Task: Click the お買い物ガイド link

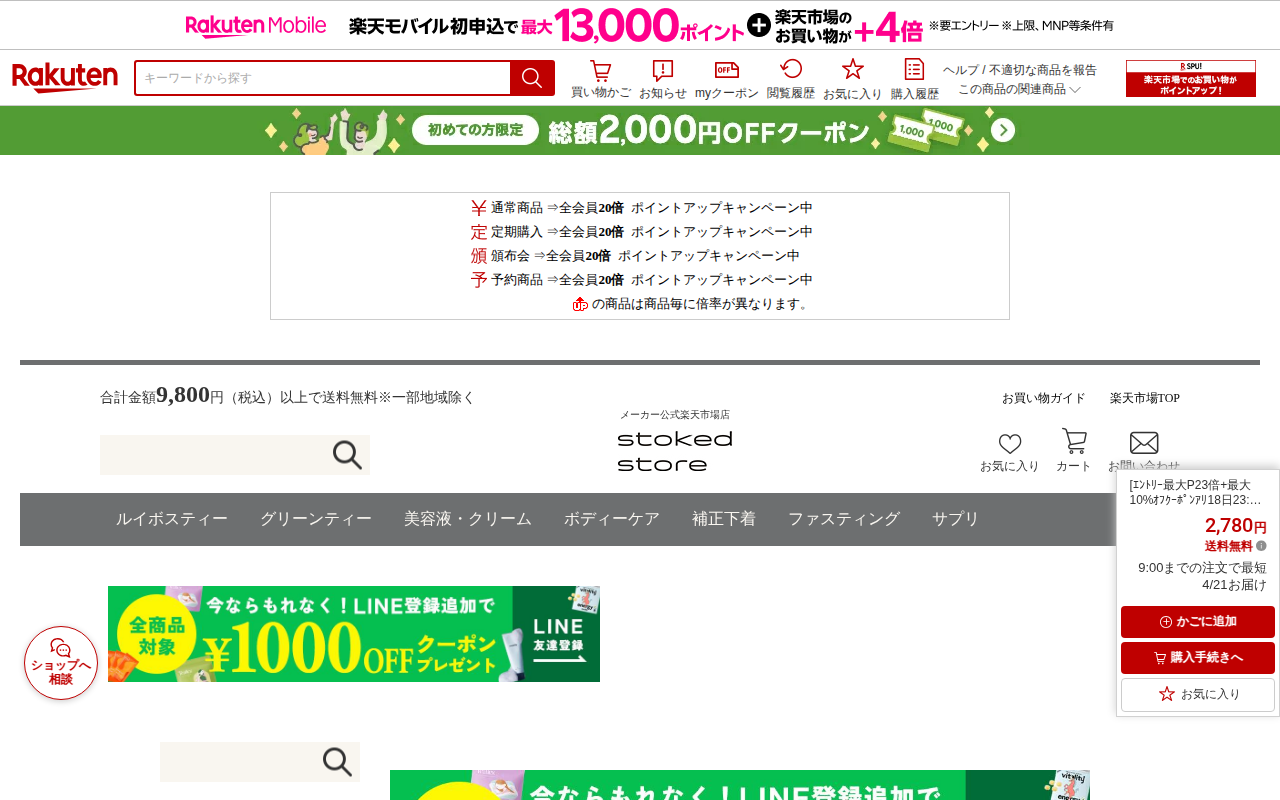Action: [x=1044, y=398]
